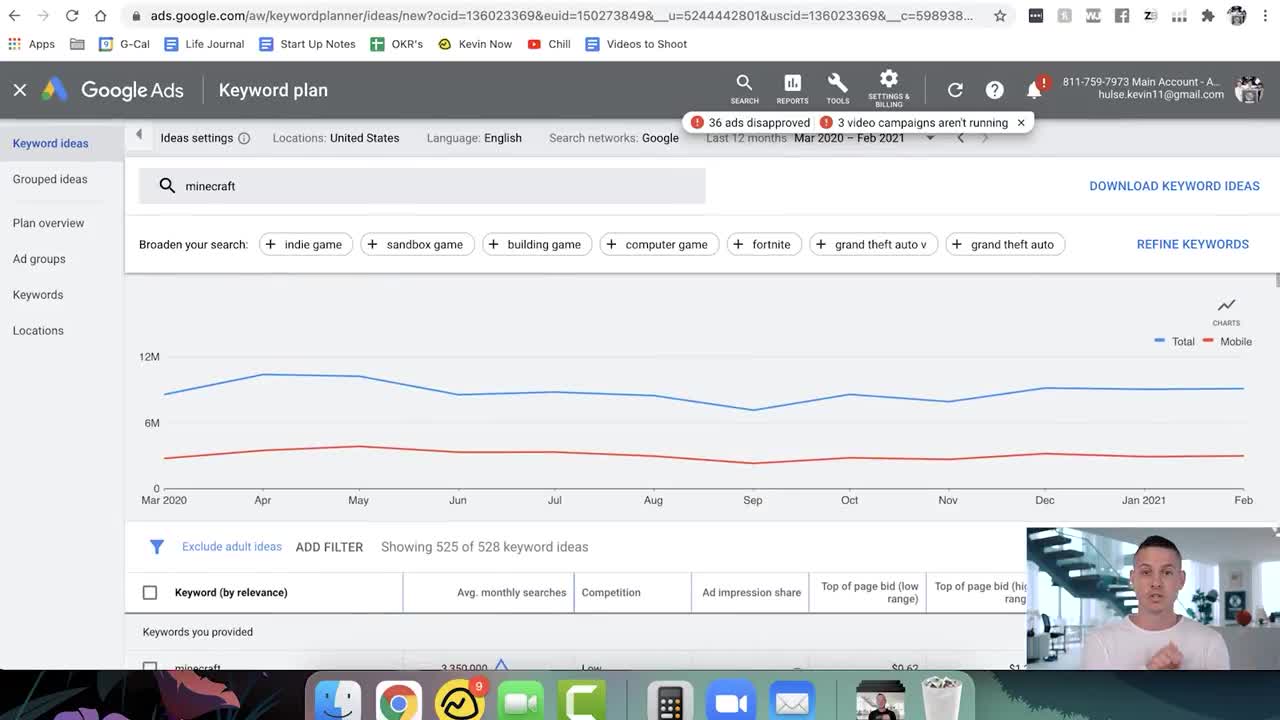This screenshot has height=720, width=1280.
Task: Dismiss the ads disapproved notification
Action: (x=1021, y=122)
